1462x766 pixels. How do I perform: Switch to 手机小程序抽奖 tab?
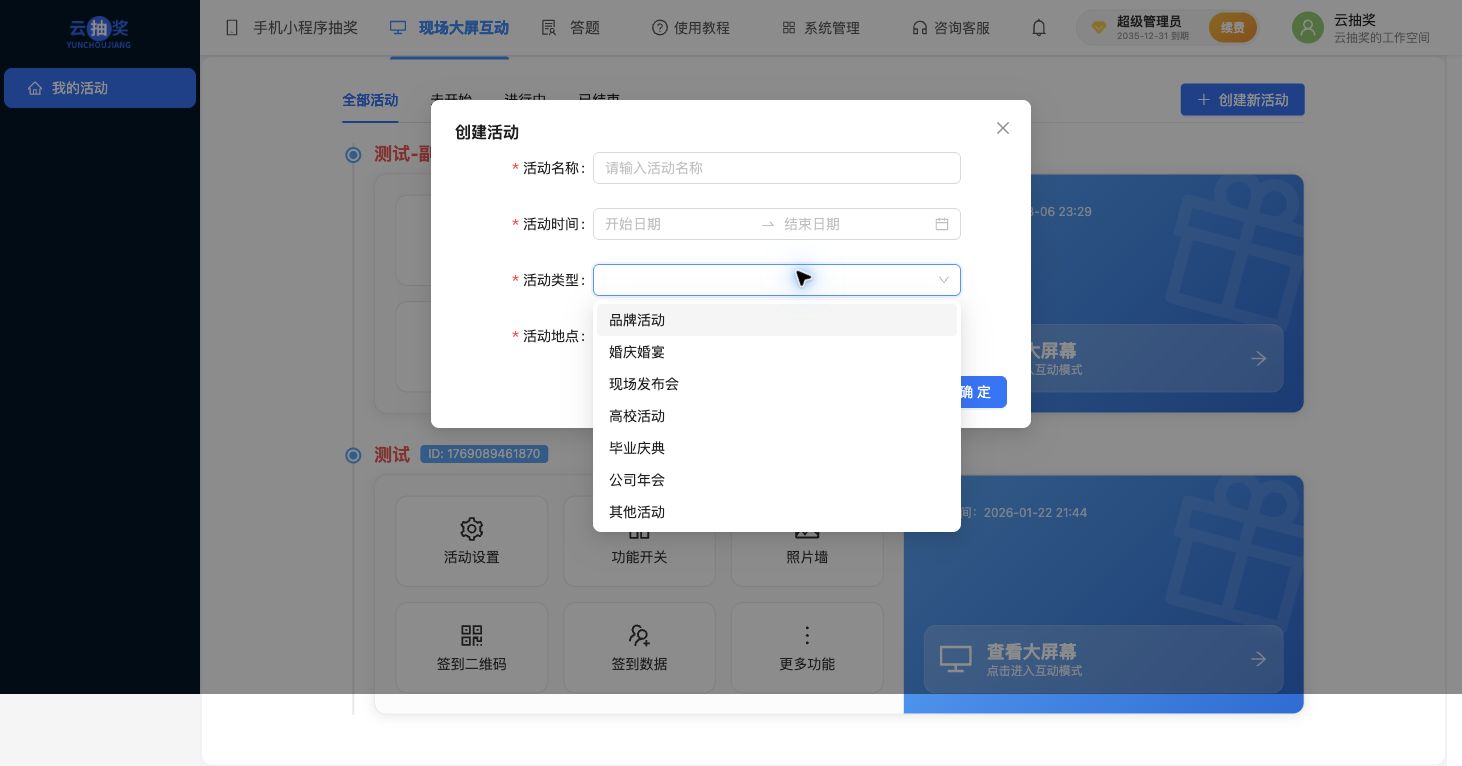(291, 28)
